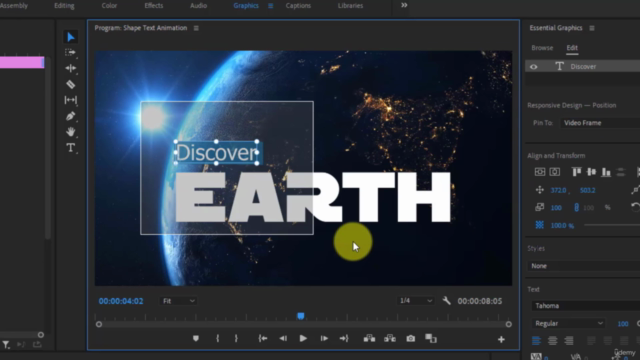Open the Tahoma font dropdown
Image resolution: width=640 pixels, height=360 pixels.
pos(586,306)
